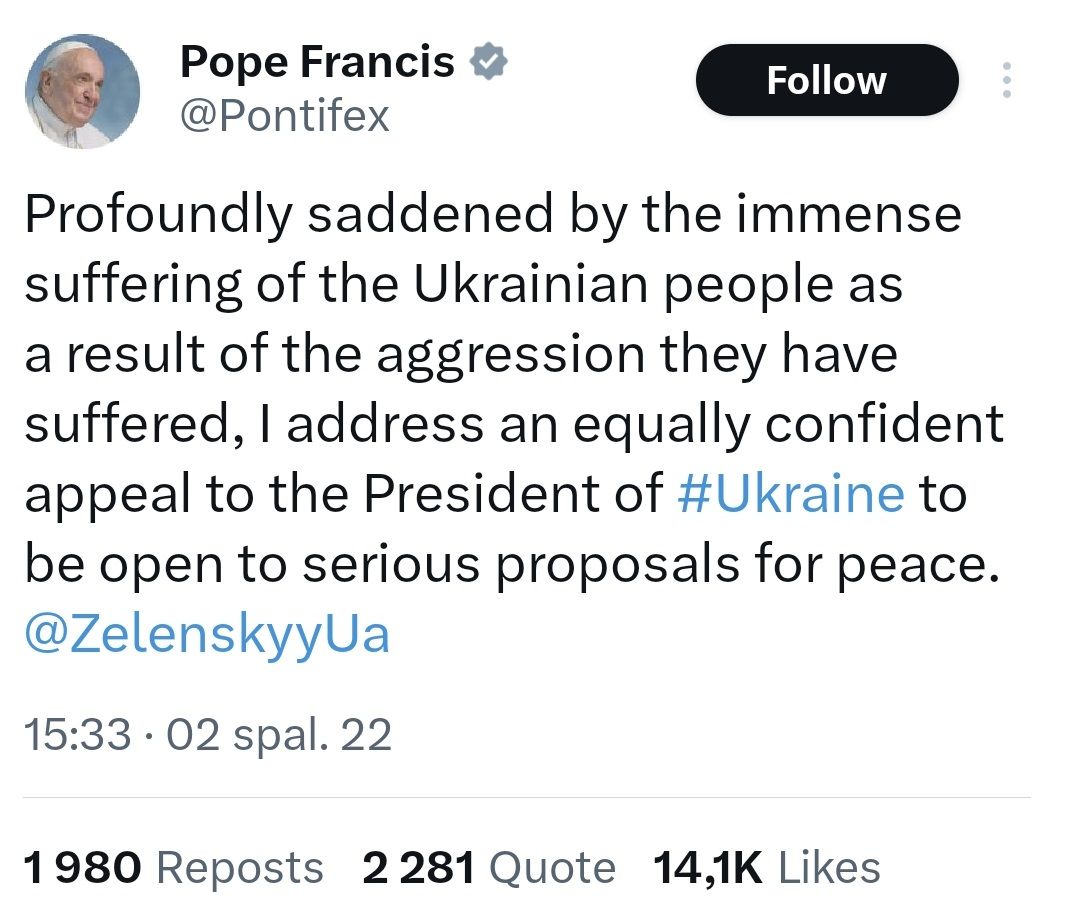The image size is (1067, 923).
Task: Click the Likes label
Action: pyautogui.click(x=829, y=868)
